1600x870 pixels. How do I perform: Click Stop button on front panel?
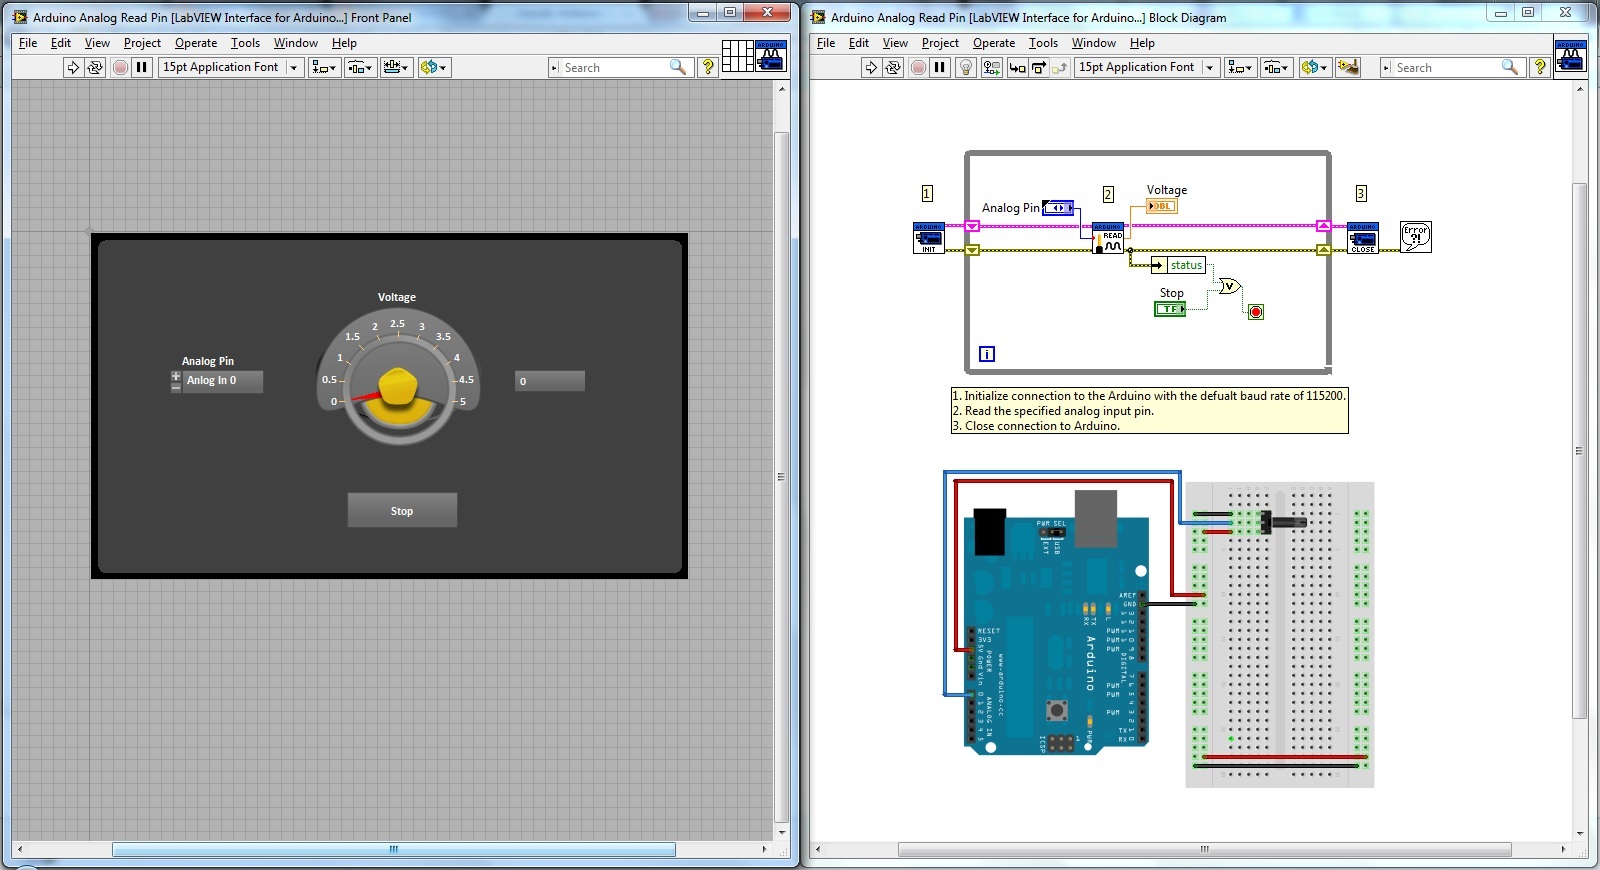coord(402,510)
